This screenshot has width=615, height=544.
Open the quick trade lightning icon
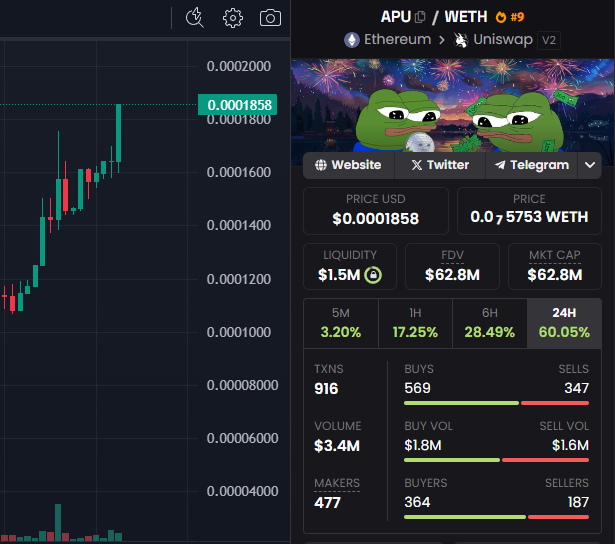click(195, 18)
